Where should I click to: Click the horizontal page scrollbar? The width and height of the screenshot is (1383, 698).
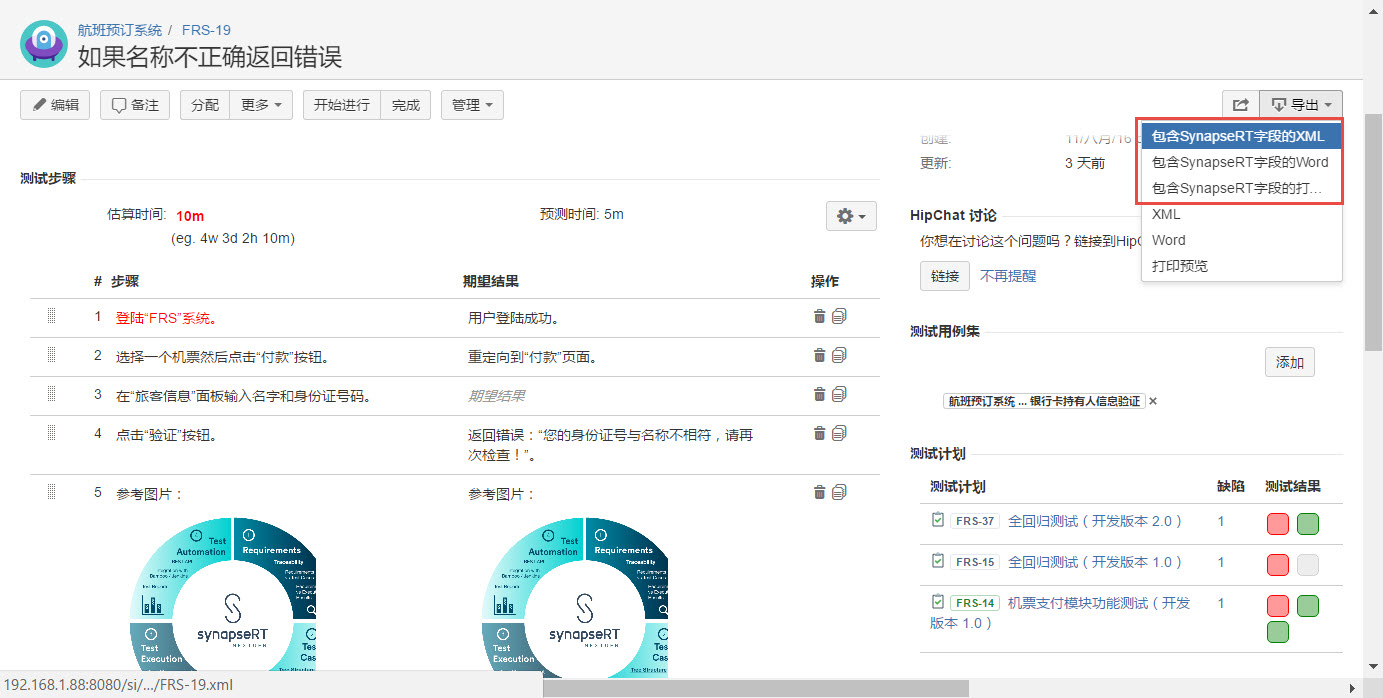coord(756,688)
